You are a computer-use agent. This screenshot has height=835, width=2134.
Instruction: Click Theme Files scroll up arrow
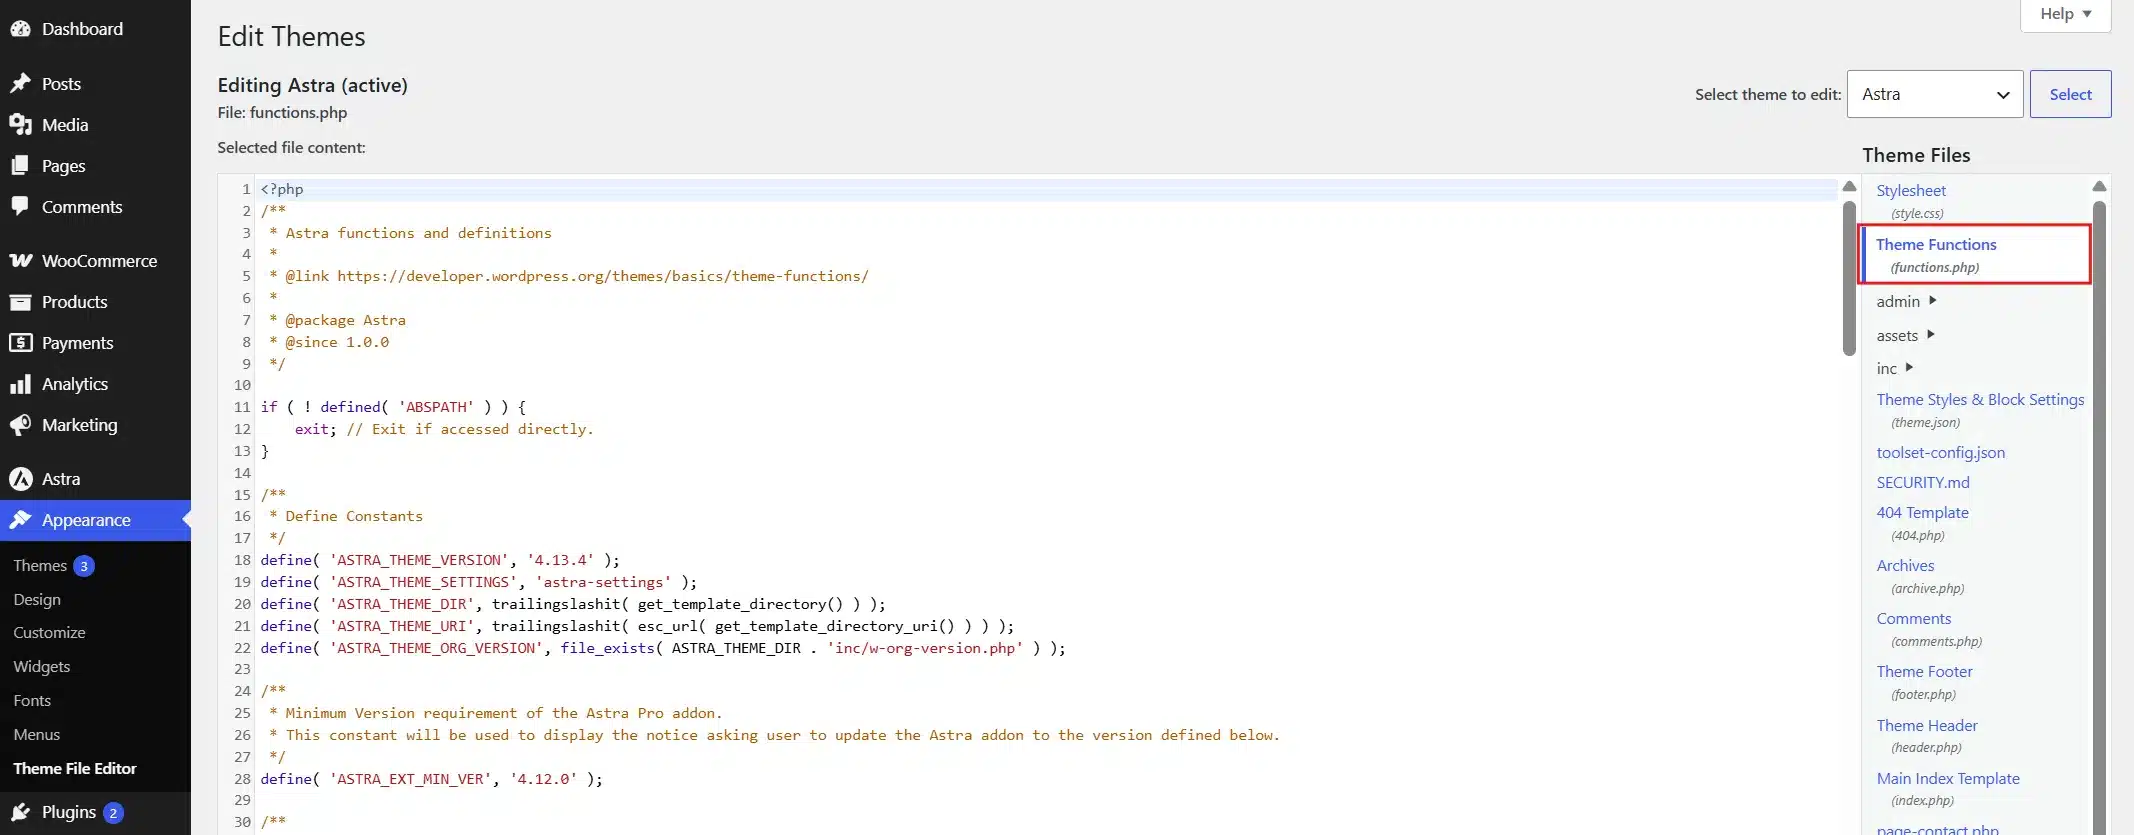click(2099, 186)
